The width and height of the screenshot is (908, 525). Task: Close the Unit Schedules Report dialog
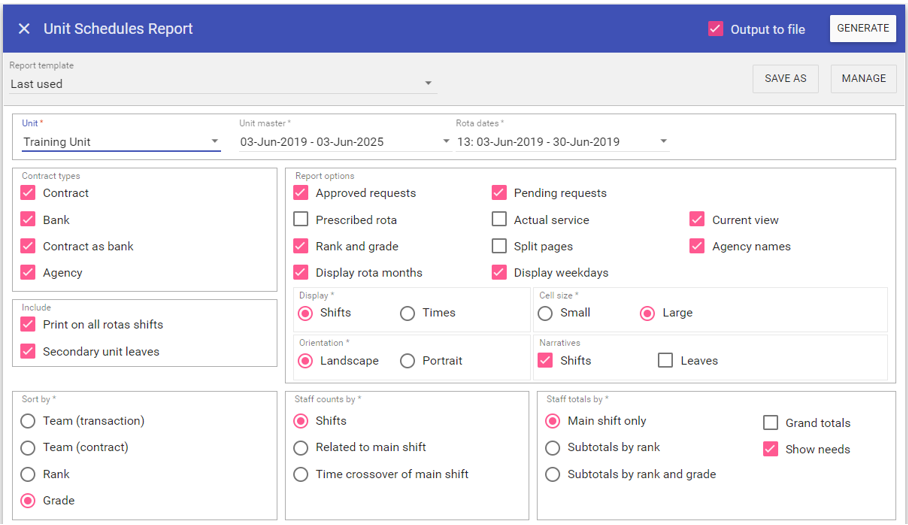24,29
